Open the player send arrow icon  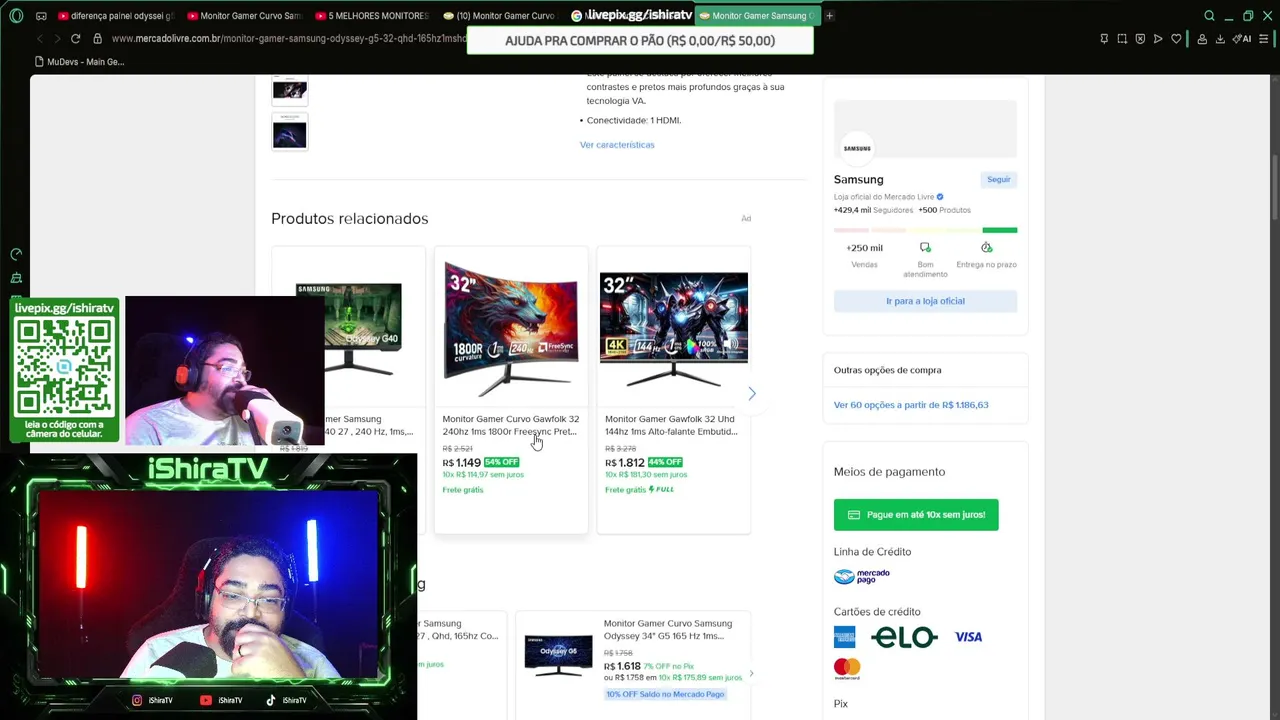1158,39
